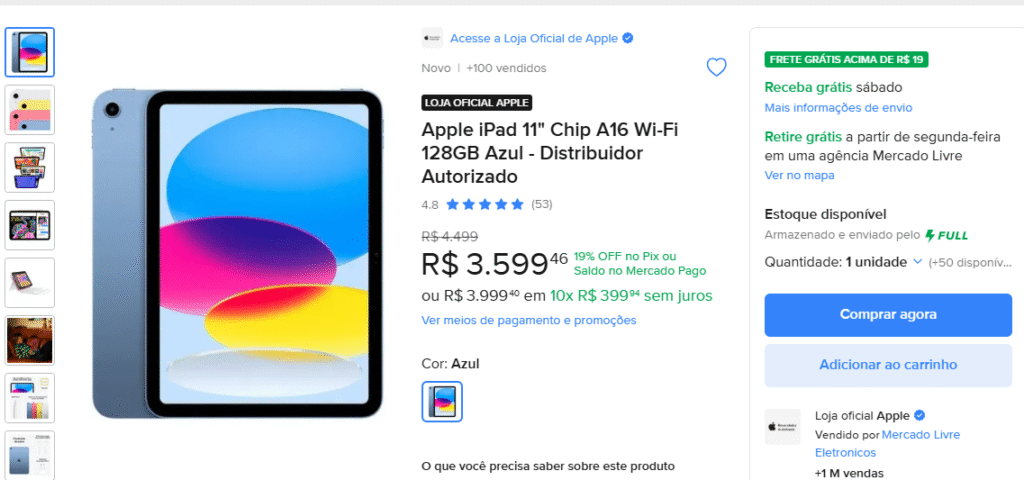Click Adicionar ao carrinho button
The image size is (1024, 480).
pyautogui.click(x=888, y=365)
